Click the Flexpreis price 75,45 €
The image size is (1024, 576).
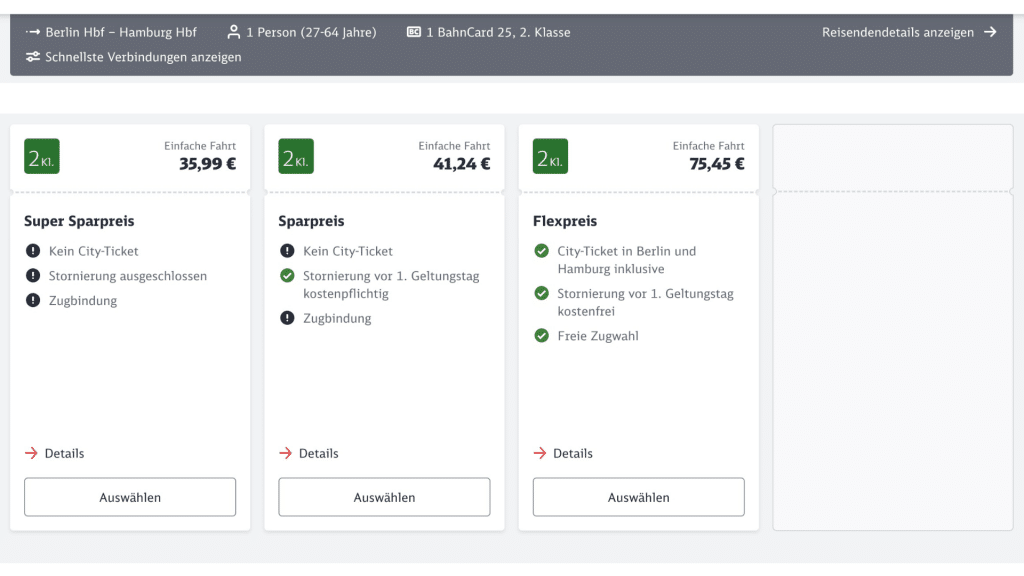coord(716,164)
